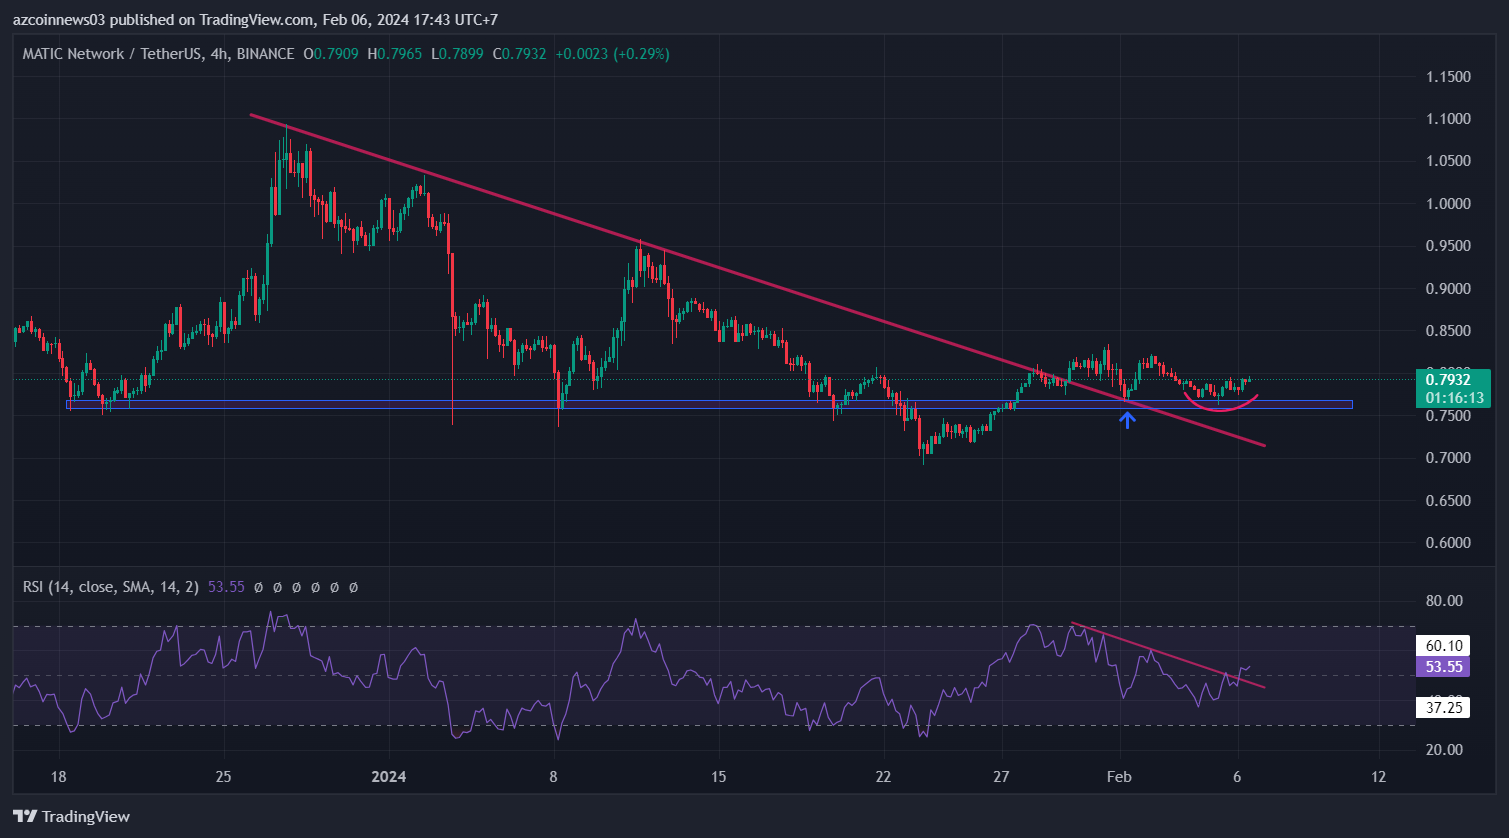Click the '15' date on time axis
The width and height of the screenshot is (1509, 838).
point(718,778)
